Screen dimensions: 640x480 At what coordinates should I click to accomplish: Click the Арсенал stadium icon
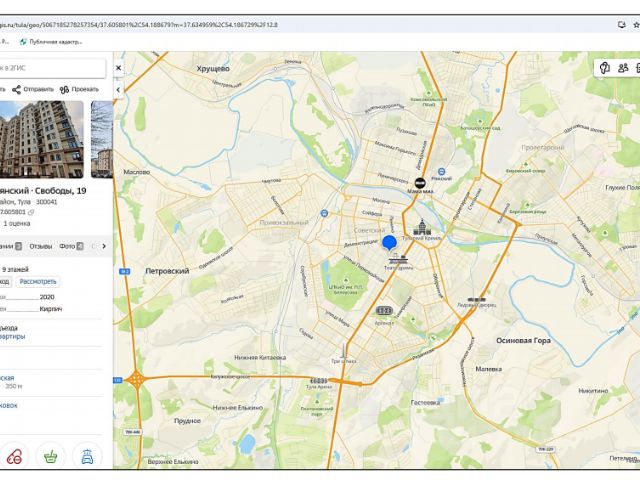pyautogui.click(x=384, y=311)
